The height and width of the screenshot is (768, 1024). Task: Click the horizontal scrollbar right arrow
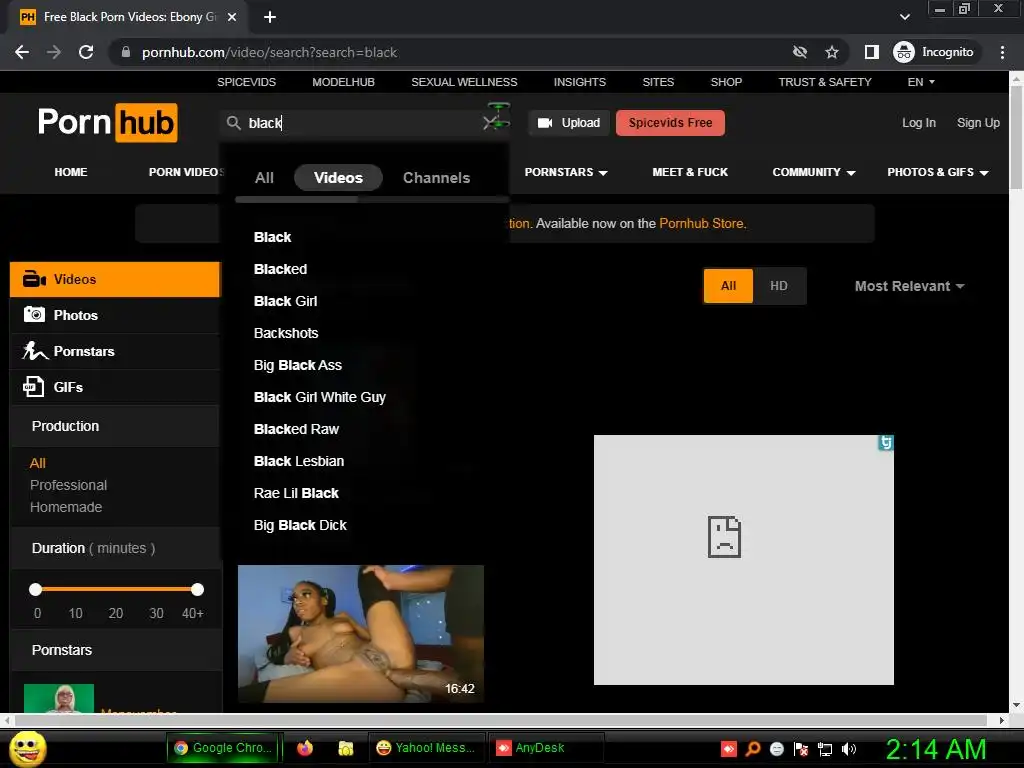pos(1002,720)
